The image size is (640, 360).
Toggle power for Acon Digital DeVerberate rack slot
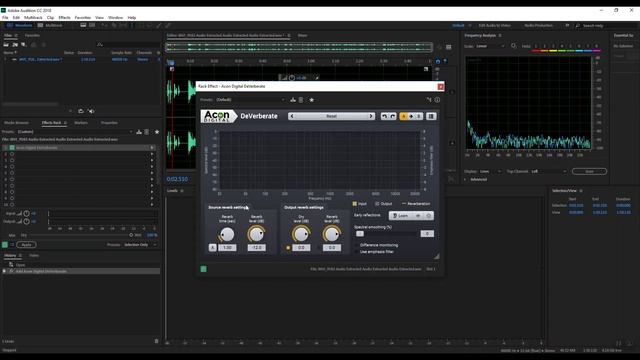(12, 148)
